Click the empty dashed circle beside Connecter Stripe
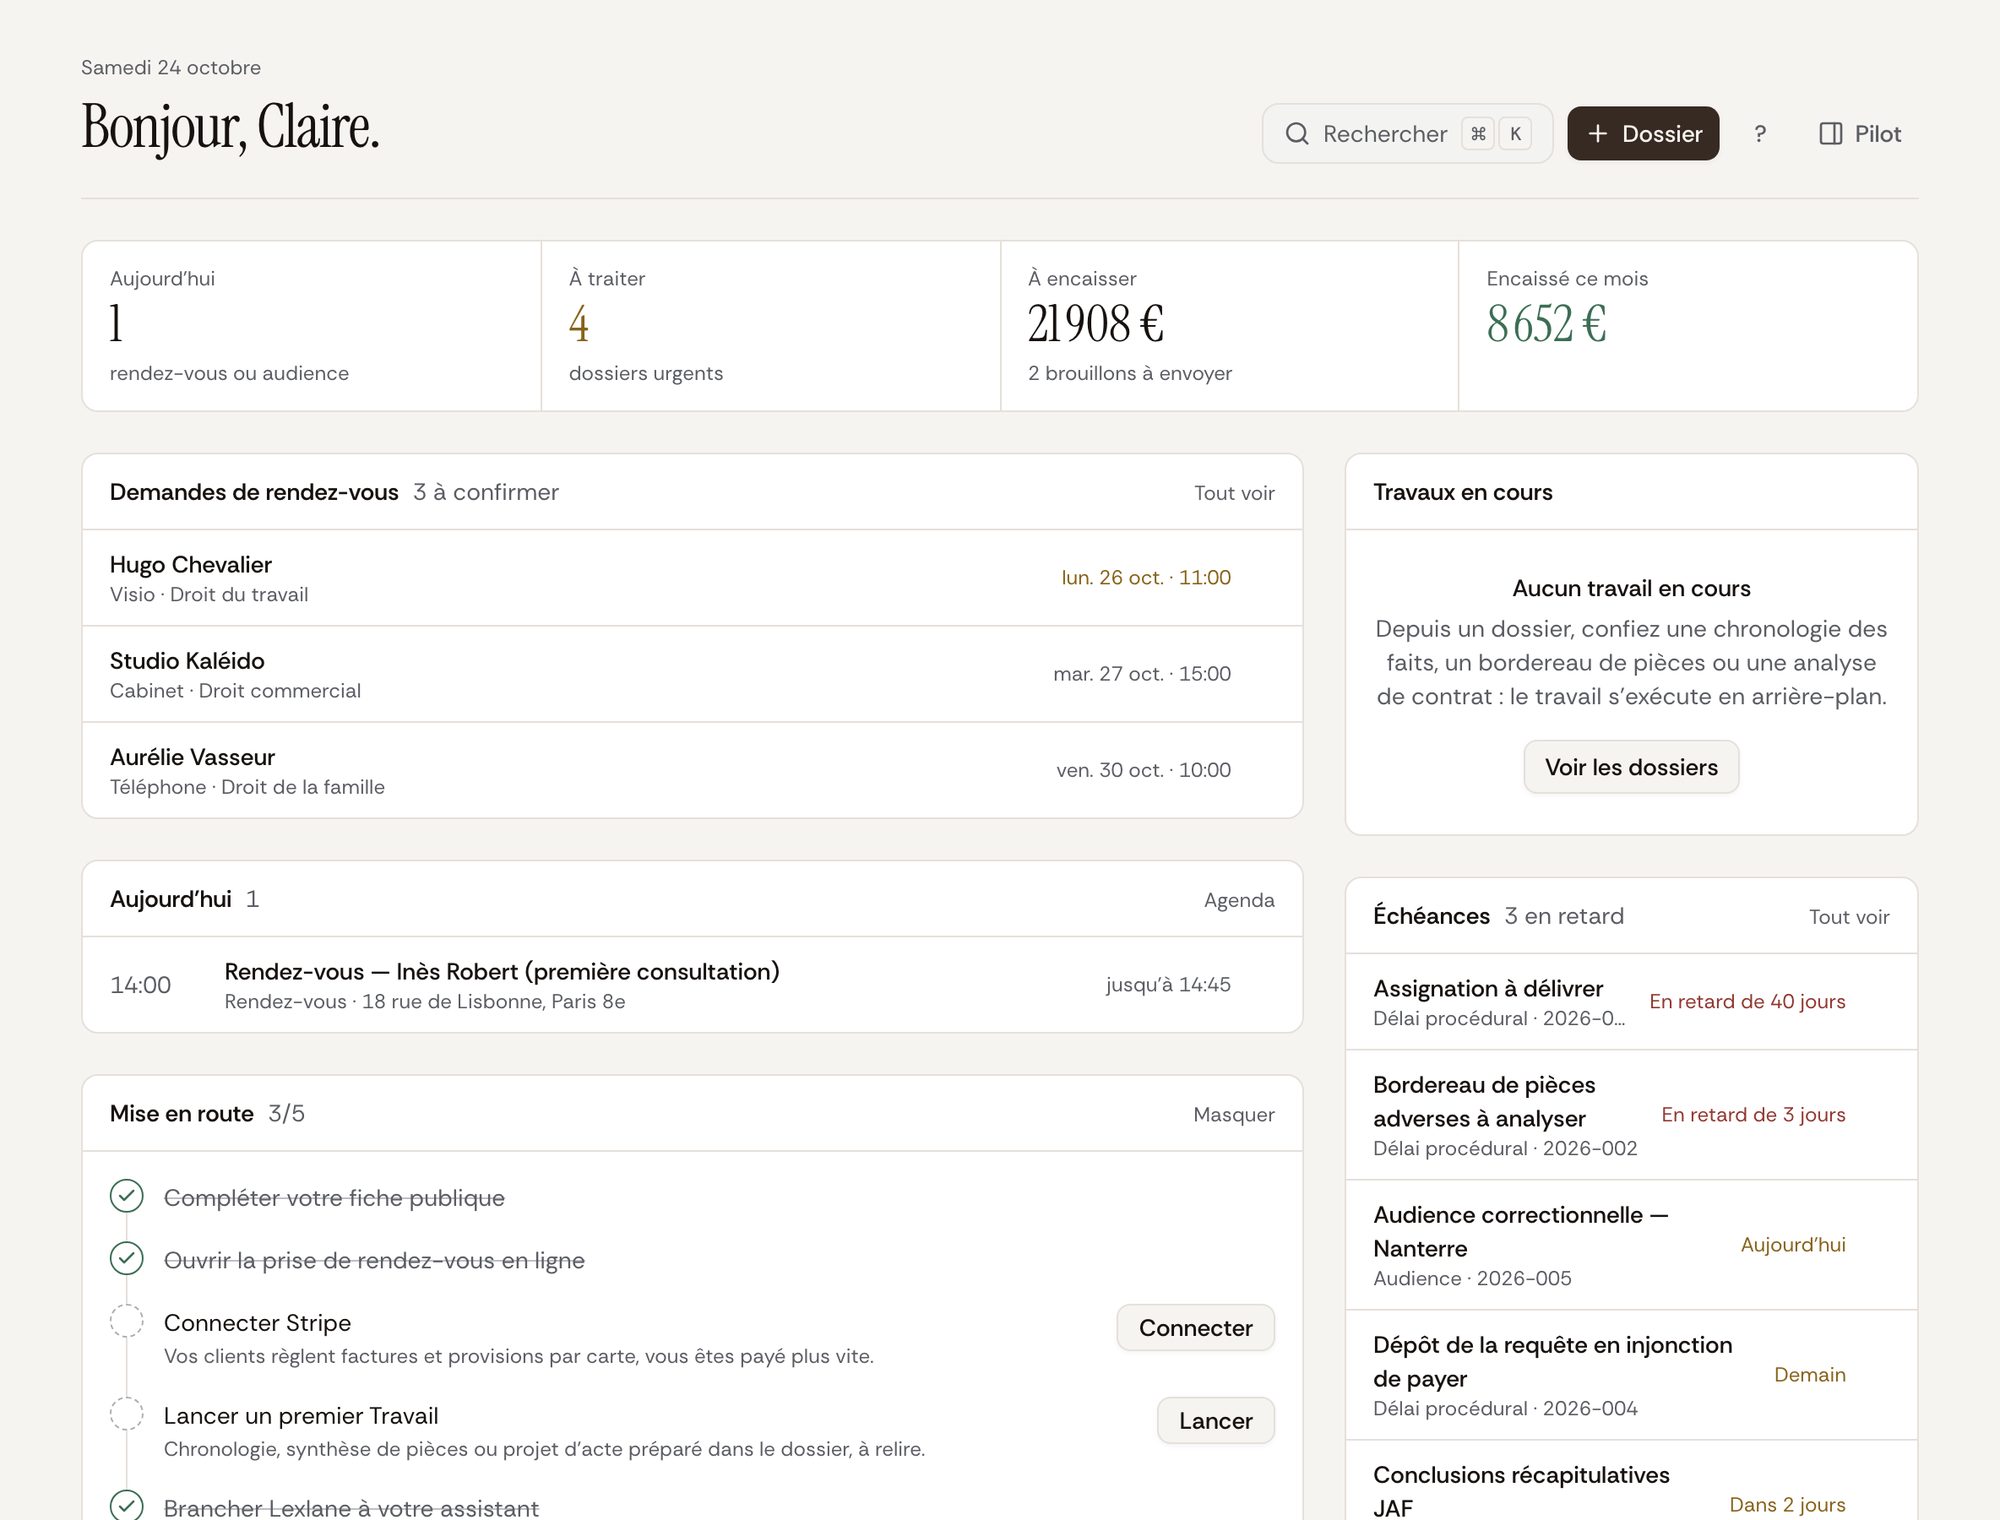 pos(127,1320)
